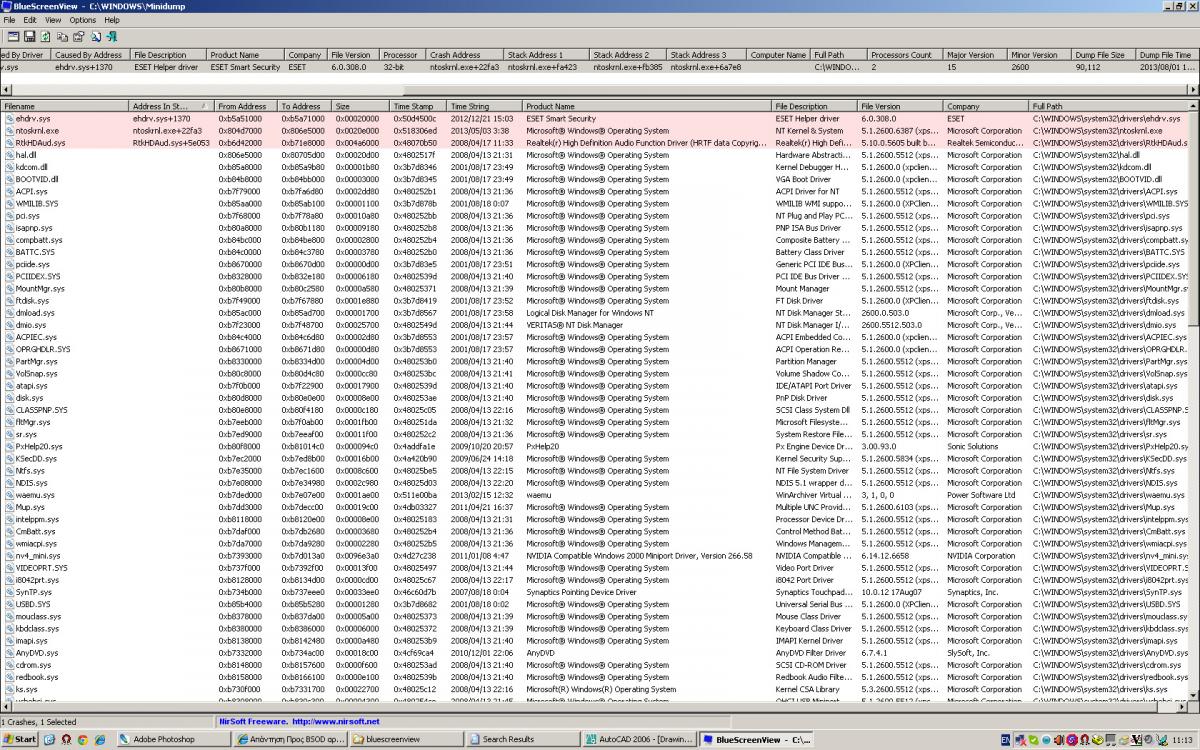Viewport: 1200px width, 750px height.
Task: Click the Advanced Options toolbar icon
Action: coord(14,36)
